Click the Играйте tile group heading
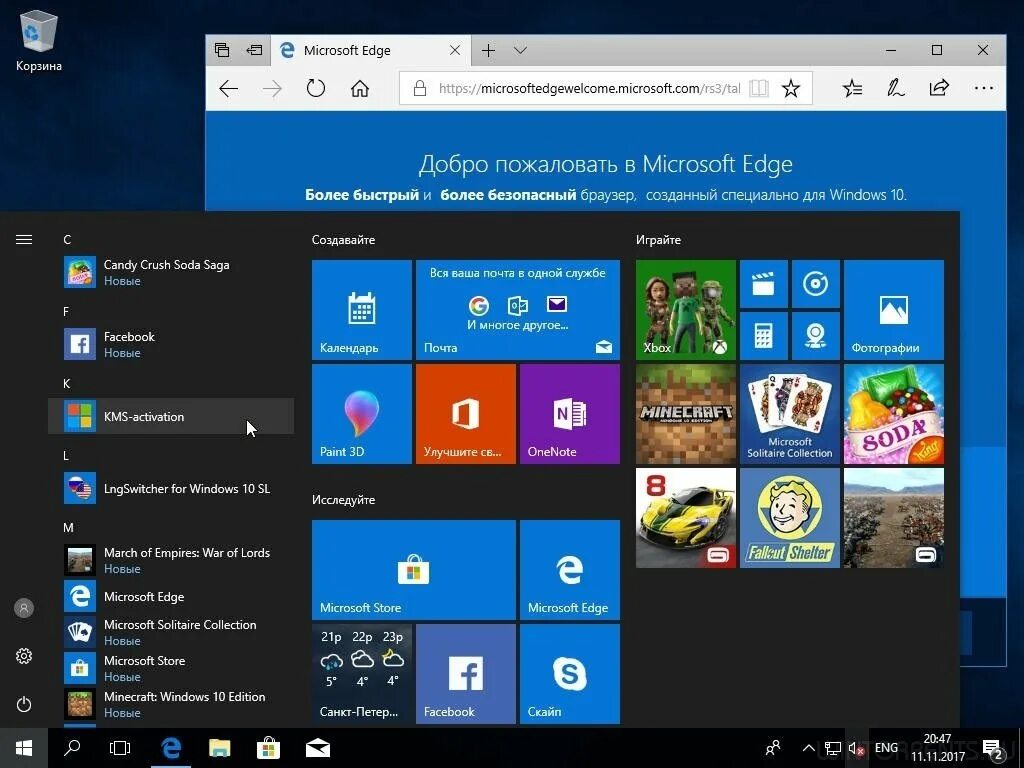The image size is (1024, 768). point(658,240)
